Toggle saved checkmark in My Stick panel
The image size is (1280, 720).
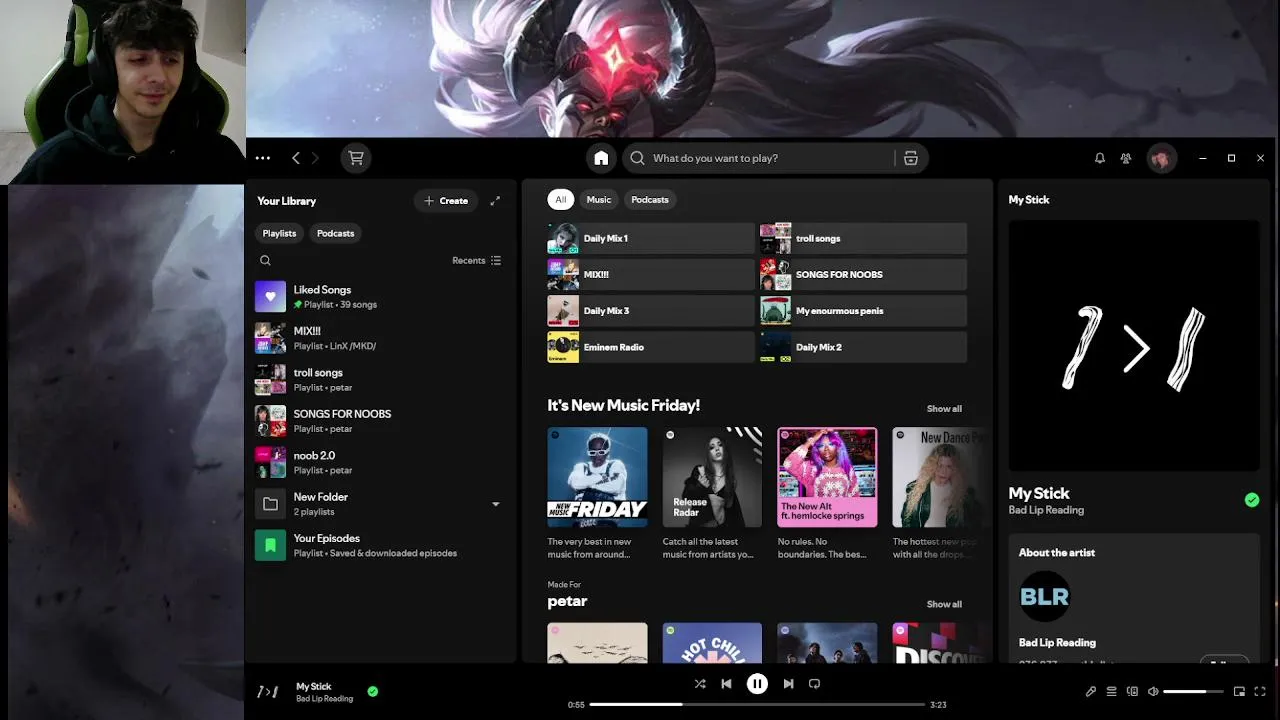pos(1252,500)
